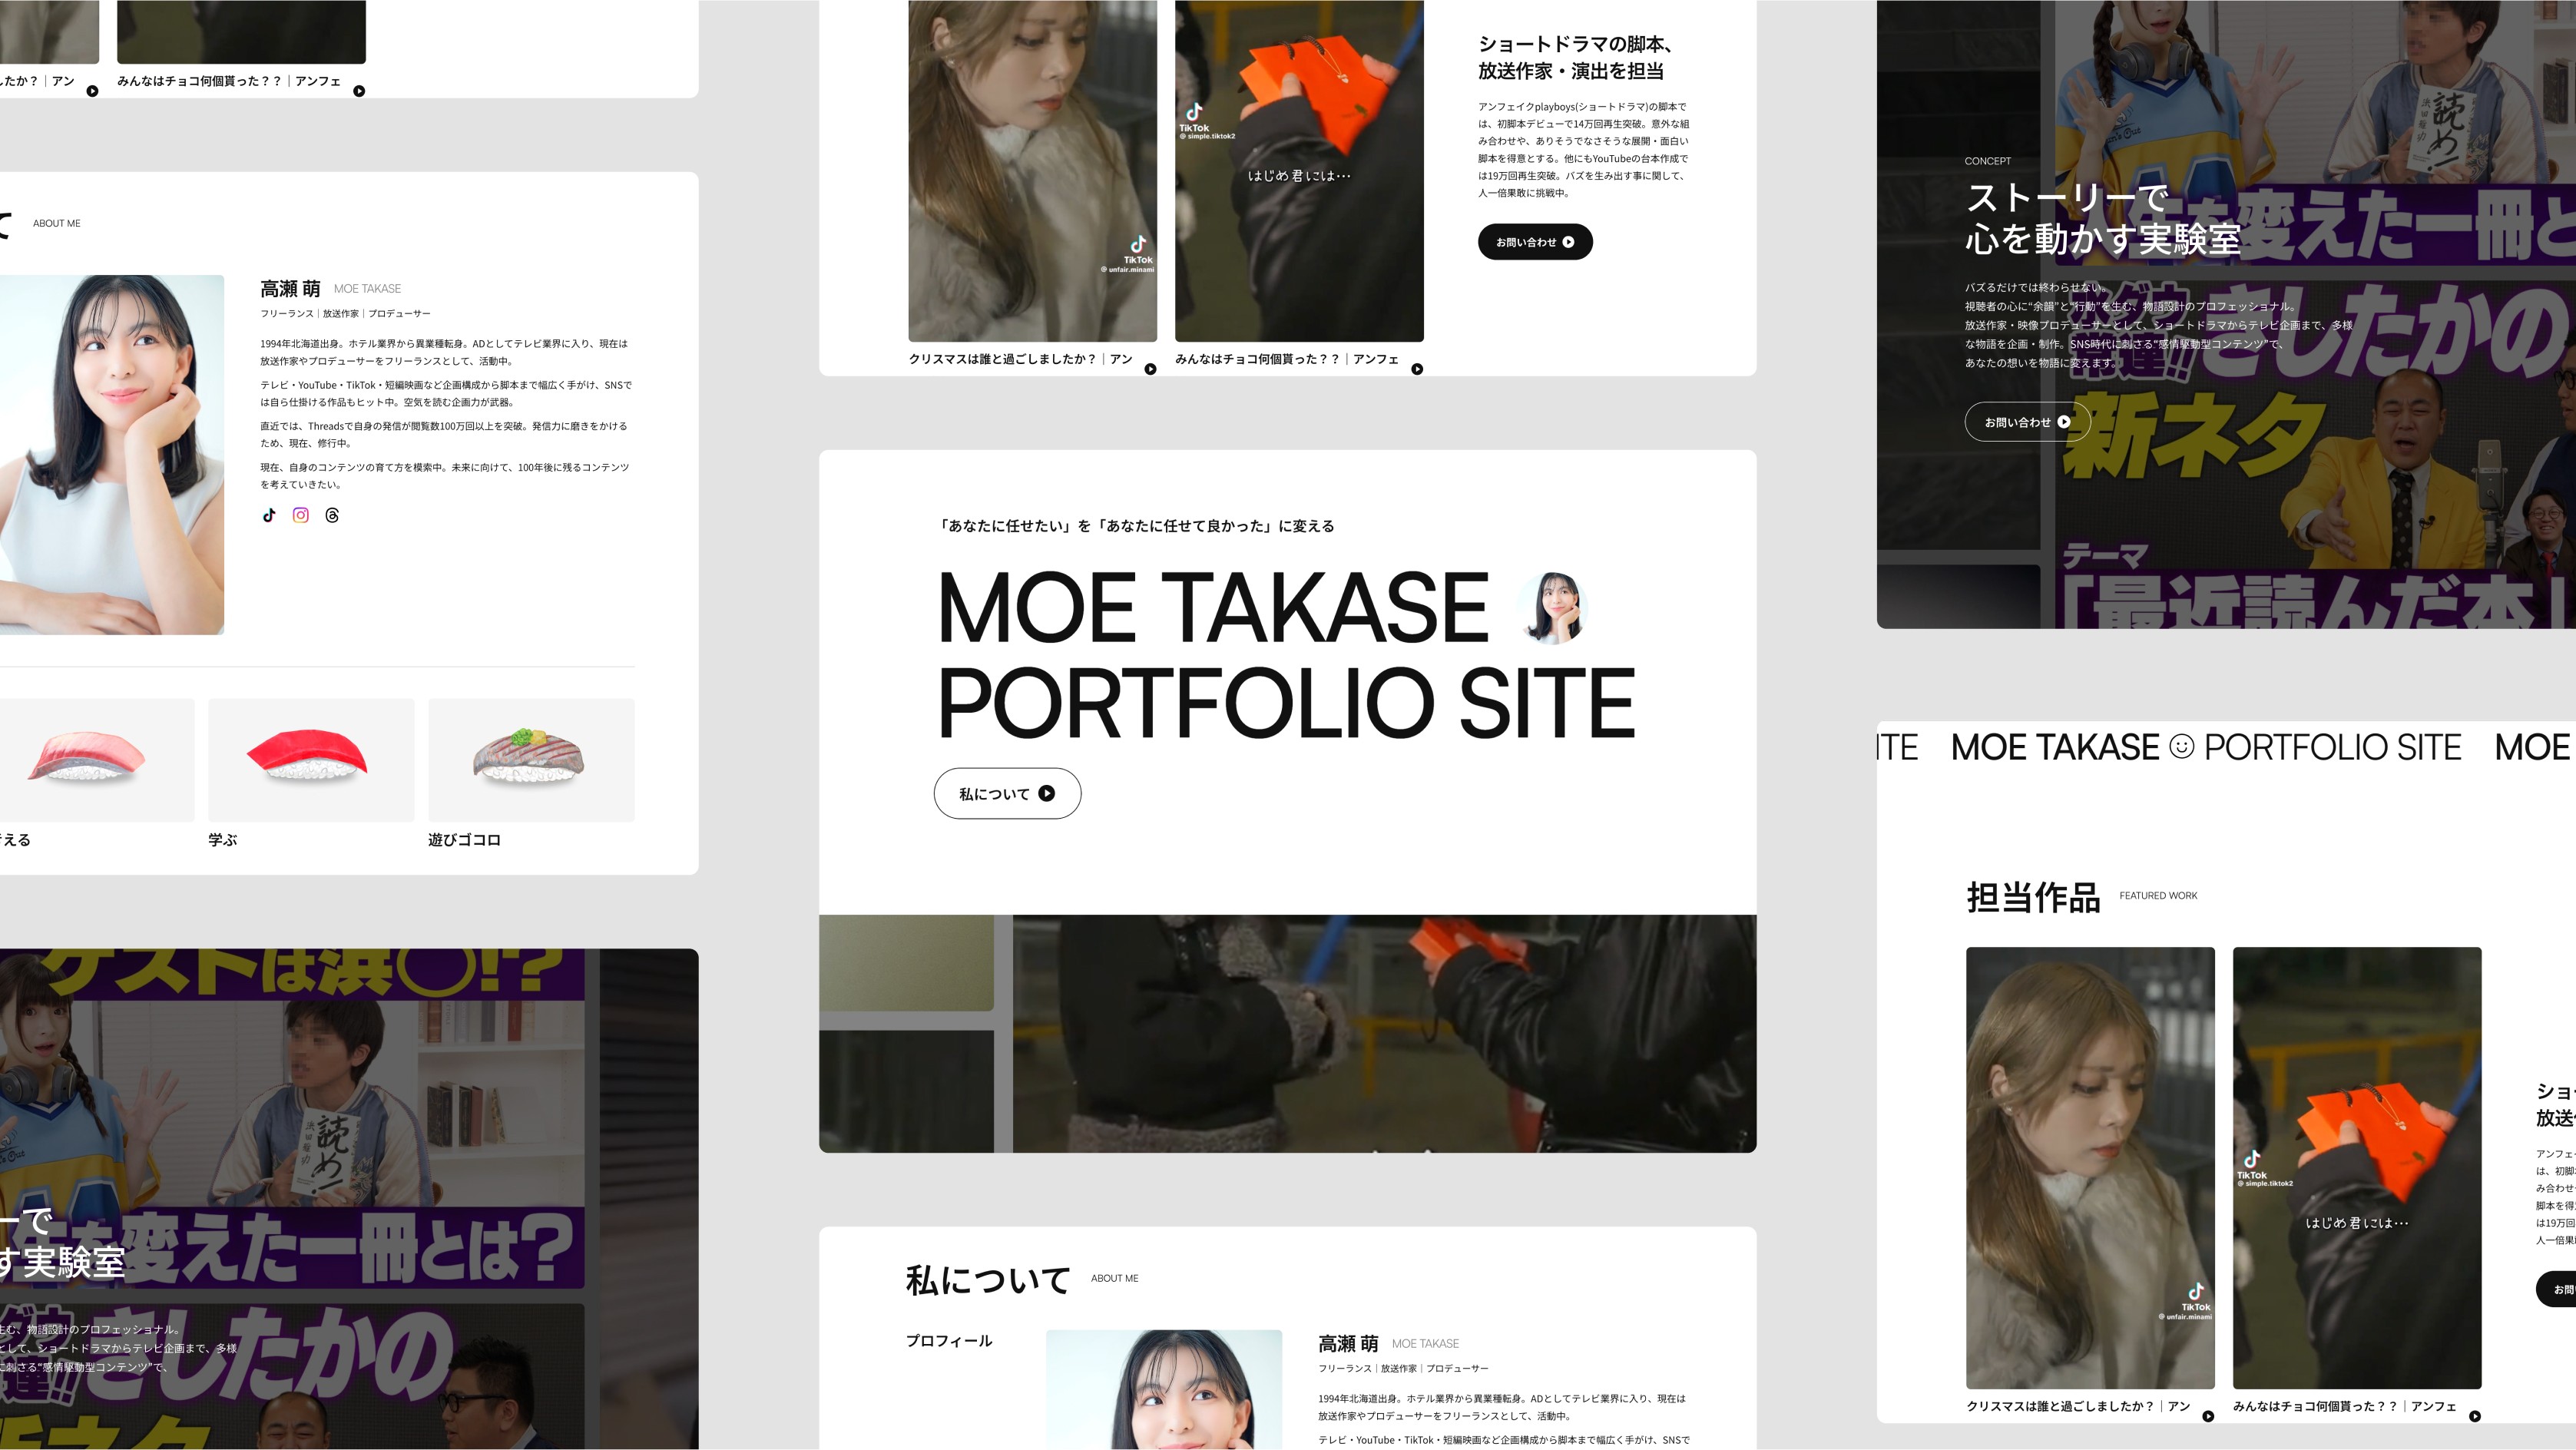The height and width of the screenshot is (1450, 2576).
Task: Open the クリスマスは誰と過ごしましたか caption link beside ショートドラマ heading
Action: tap(1020, 359)
